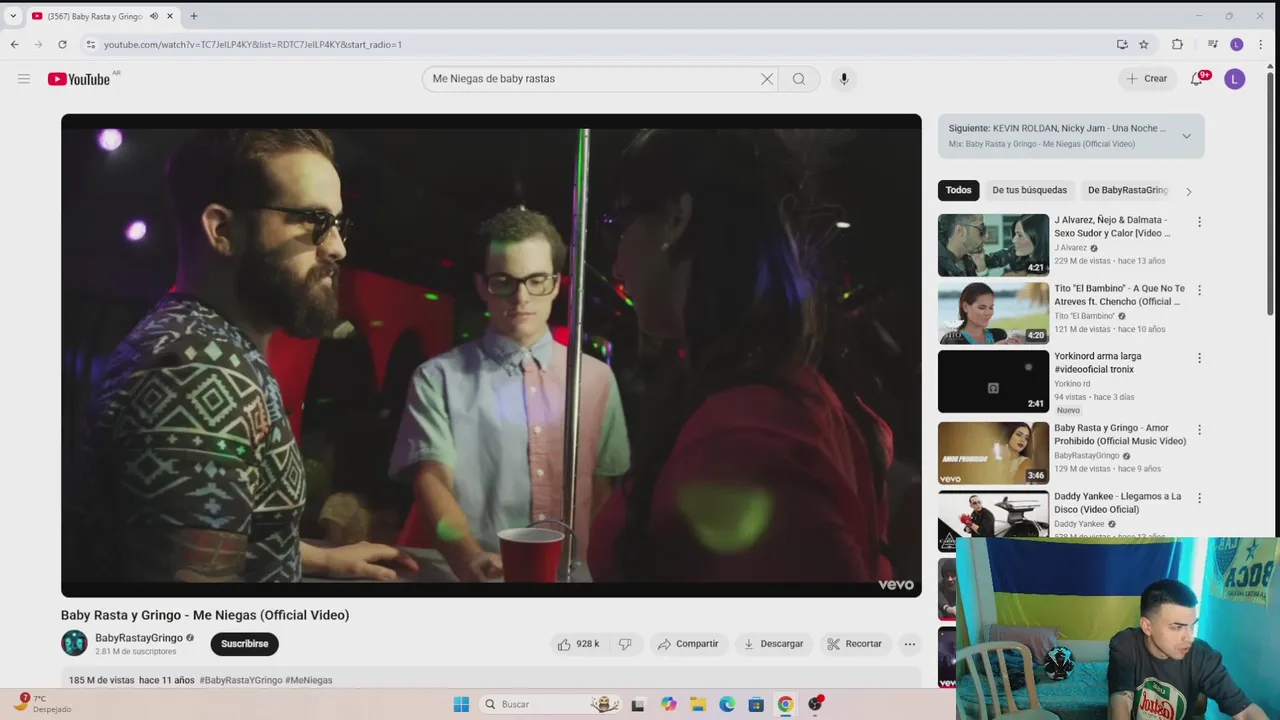
Task: Open more actions ellipsis under video
Action: tap(910, 644)
